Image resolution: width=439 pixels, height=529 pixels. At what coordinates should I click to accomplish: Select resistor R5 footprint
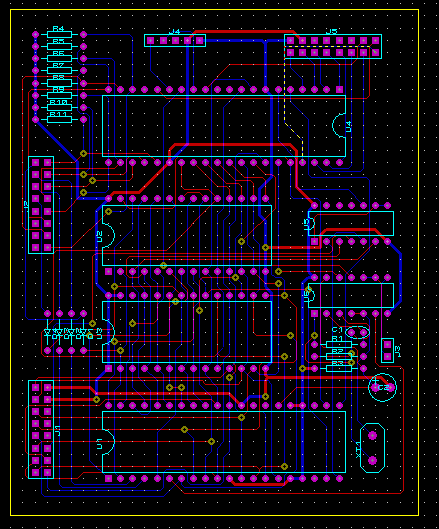59,46
